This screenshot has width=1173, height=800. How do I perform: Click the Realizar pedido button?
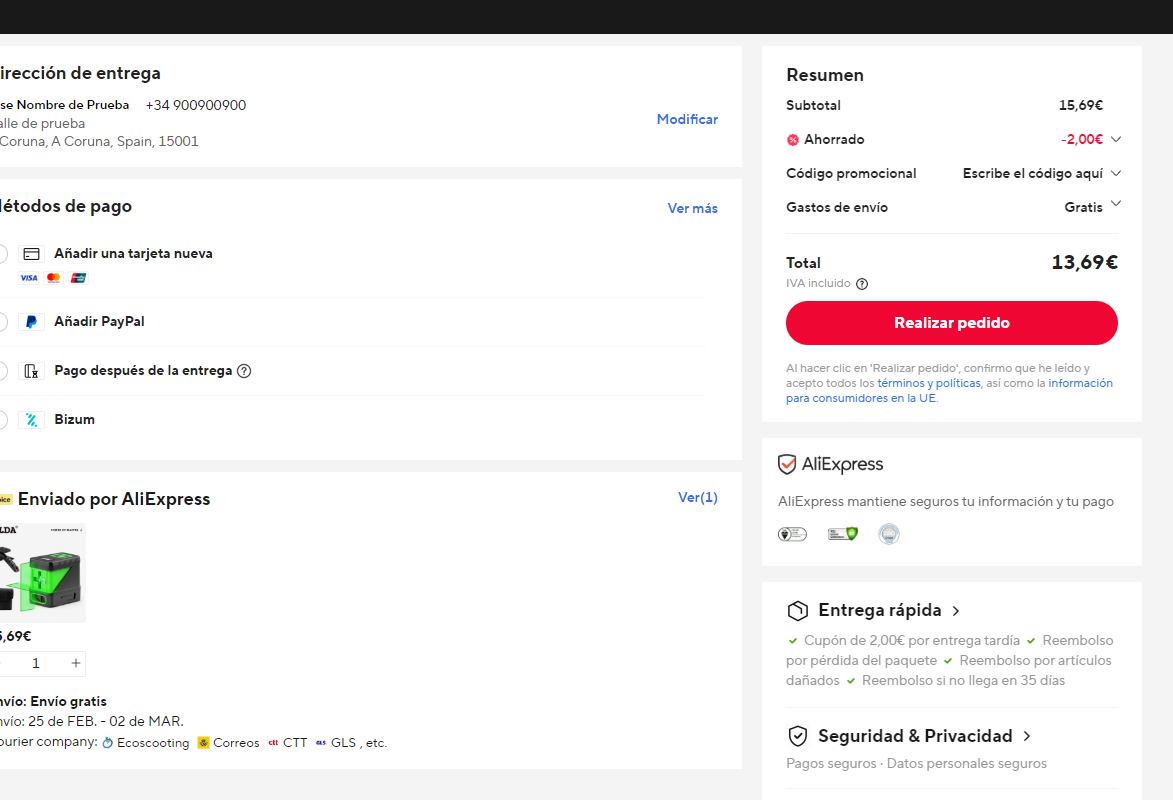952,323
